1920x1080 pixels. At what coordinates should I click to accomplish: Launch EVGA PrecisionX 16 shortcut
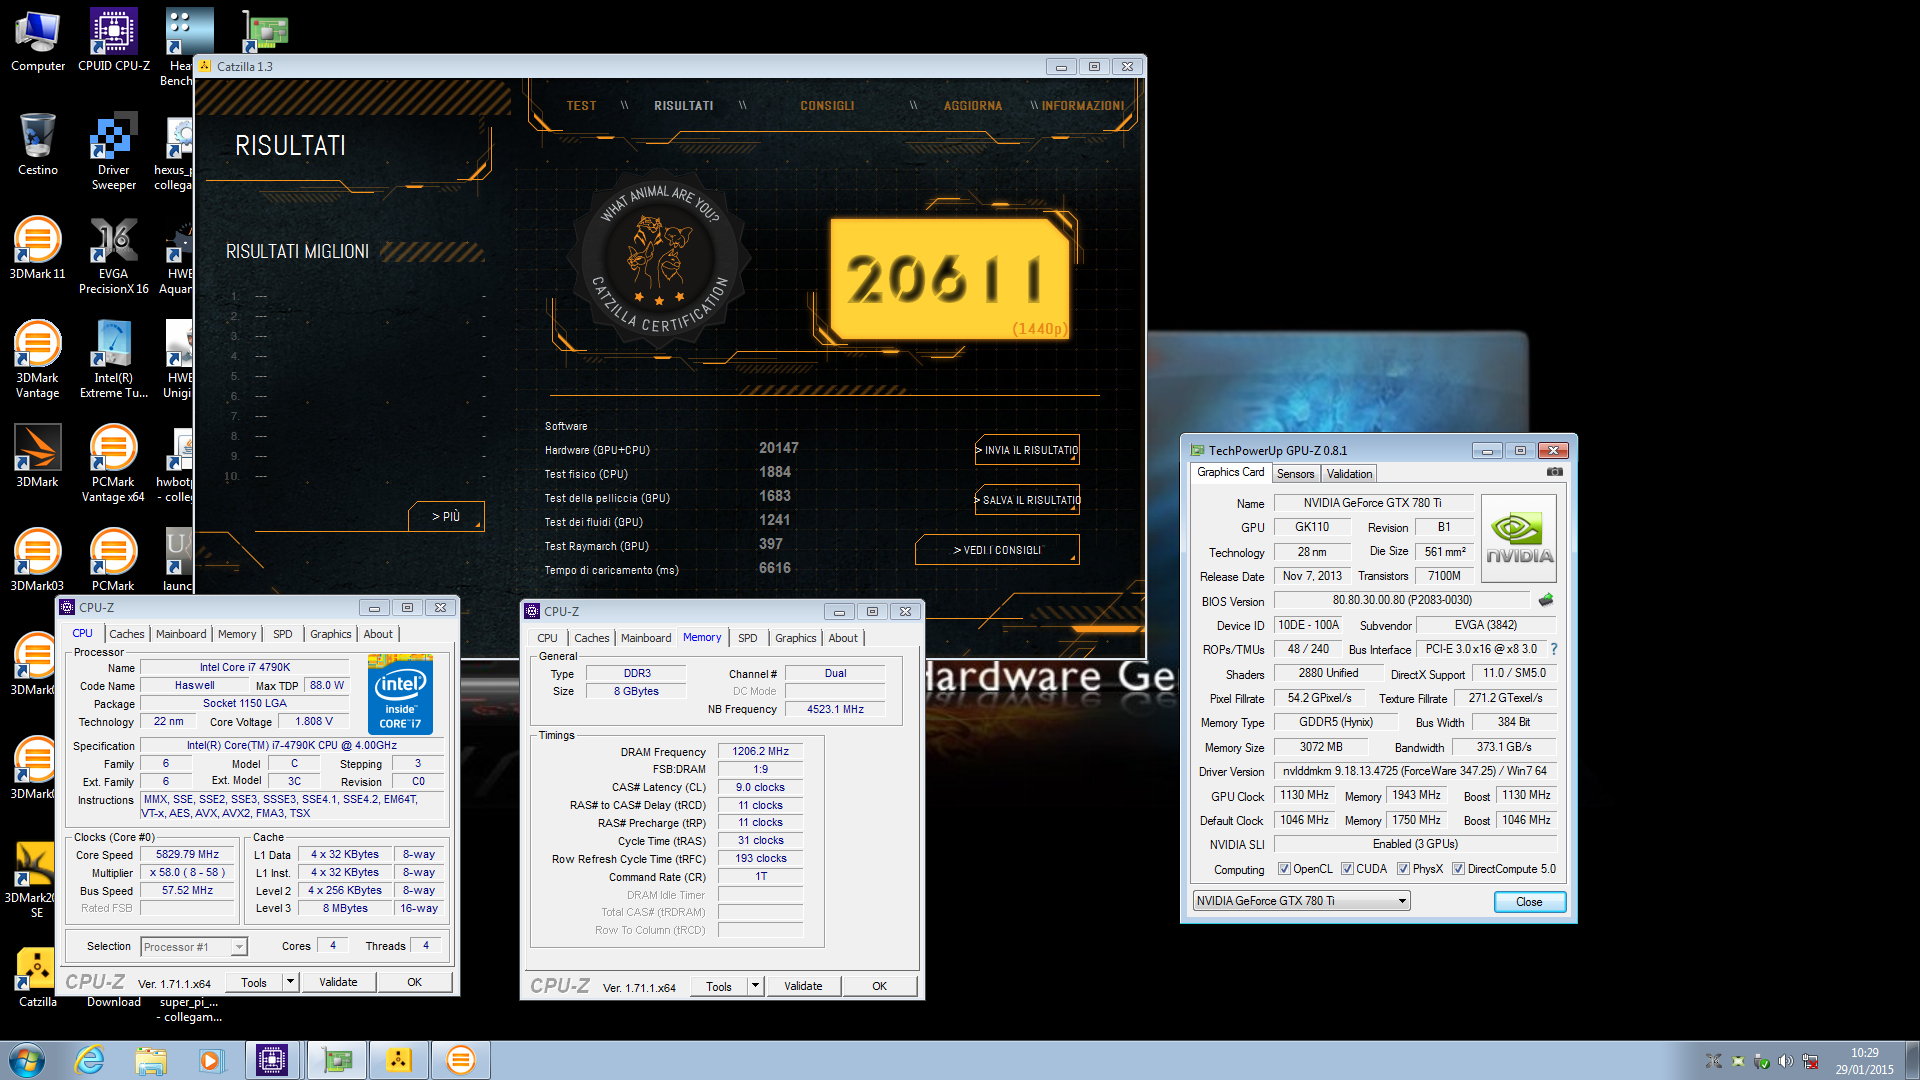[x=114, y=256]
